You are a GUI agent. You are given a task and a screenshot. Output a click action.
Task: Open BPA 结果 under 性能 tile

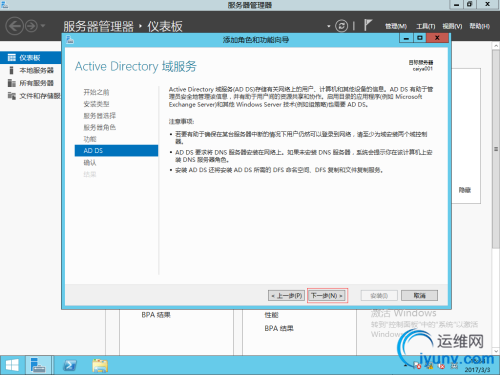pos(279,328)
